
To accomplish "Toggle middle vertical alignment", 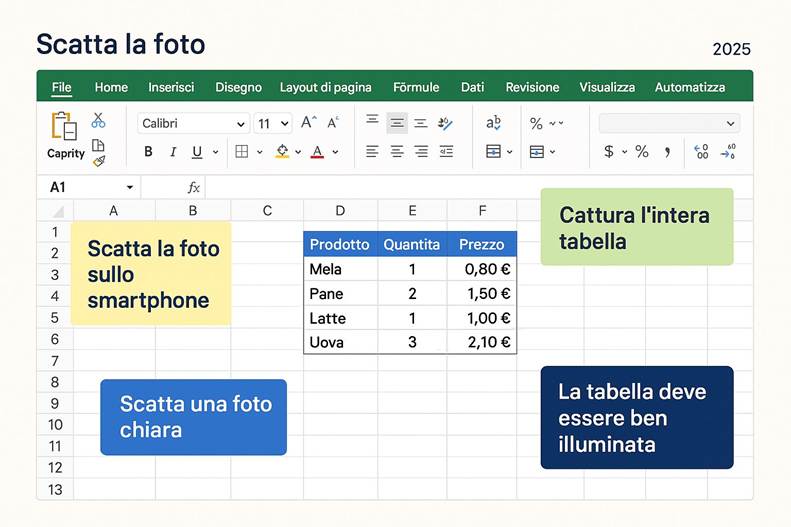I will coord(397,123).
